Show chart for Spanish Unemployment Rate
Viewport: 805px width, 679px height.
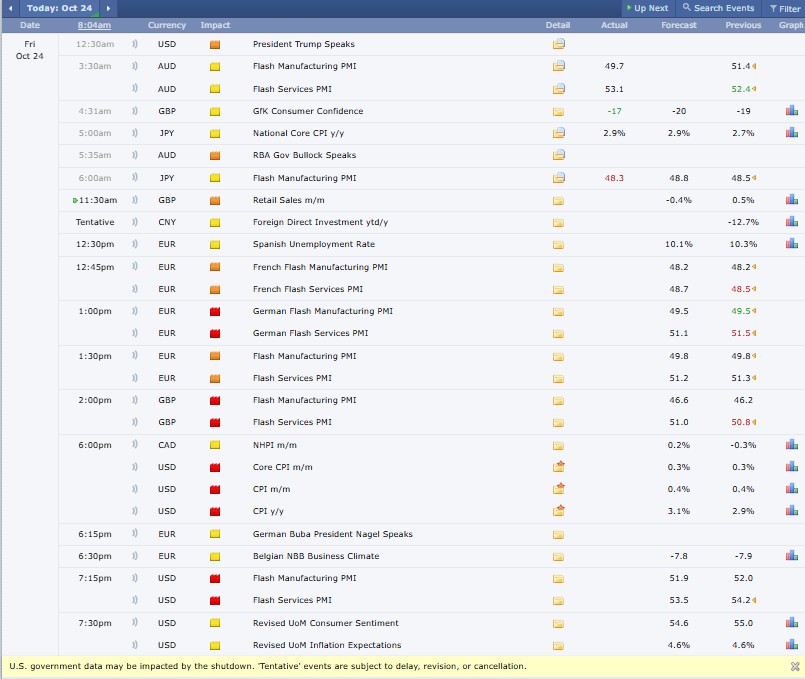click(x=791, y=244)
